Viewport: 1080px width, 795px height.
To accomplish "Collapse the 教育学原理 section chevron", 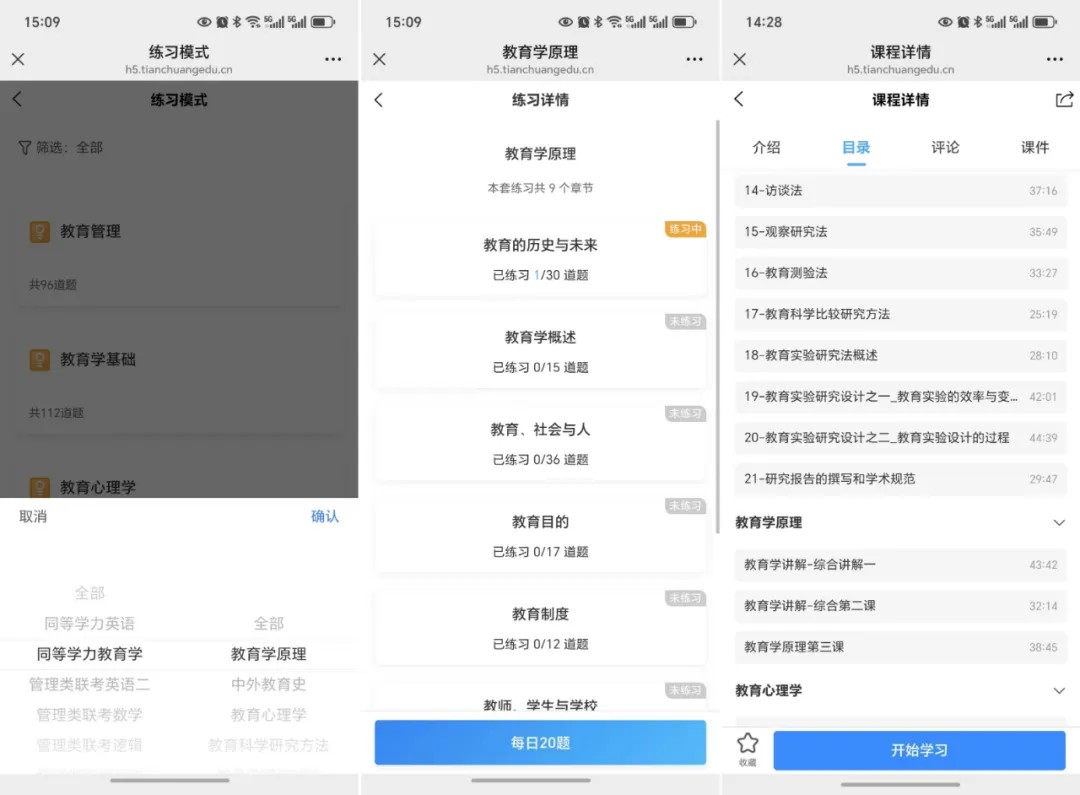I will coord(1060,522).
